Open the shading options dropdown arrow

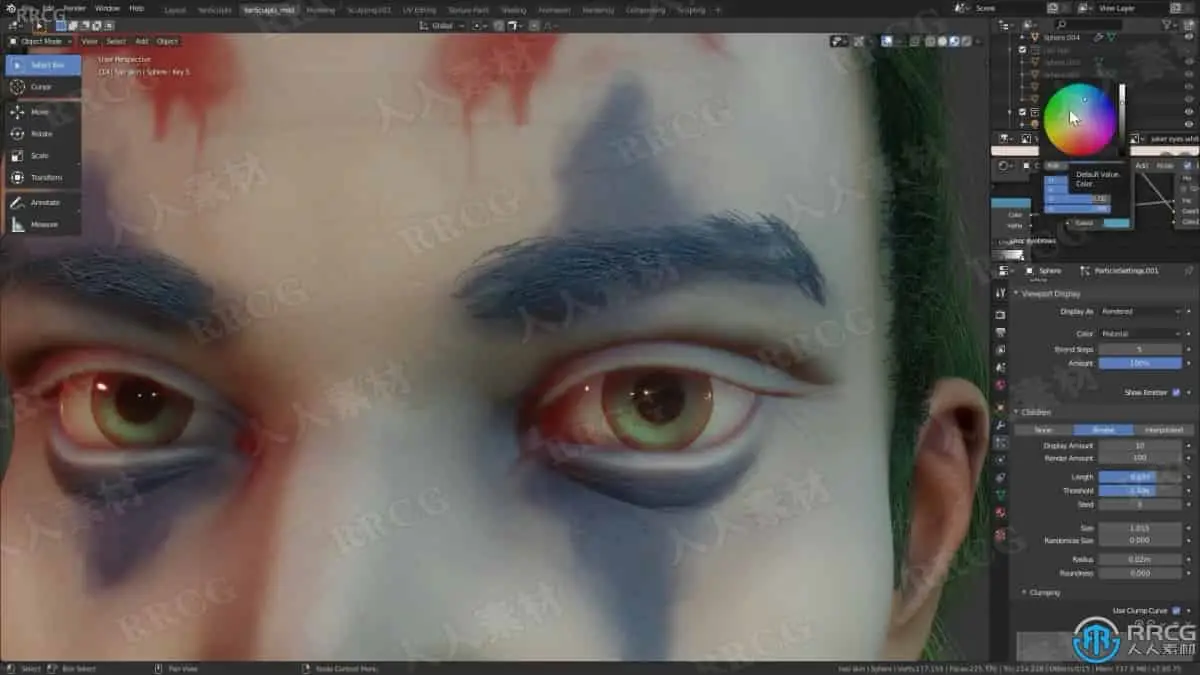coord(980,41)
